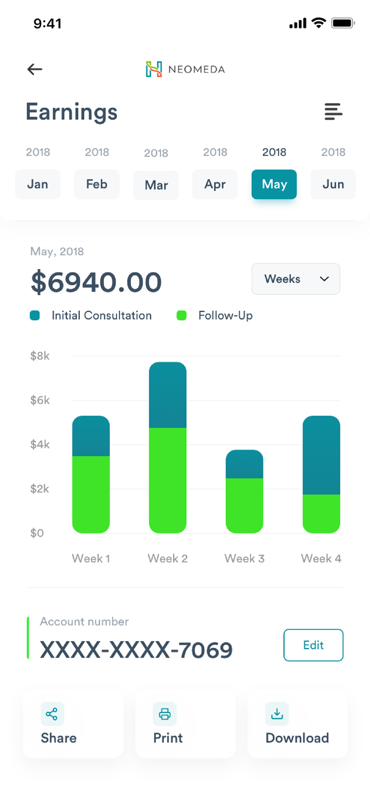Tap the back arrow icon
This screenshot has width=370, height=800.
35,69
